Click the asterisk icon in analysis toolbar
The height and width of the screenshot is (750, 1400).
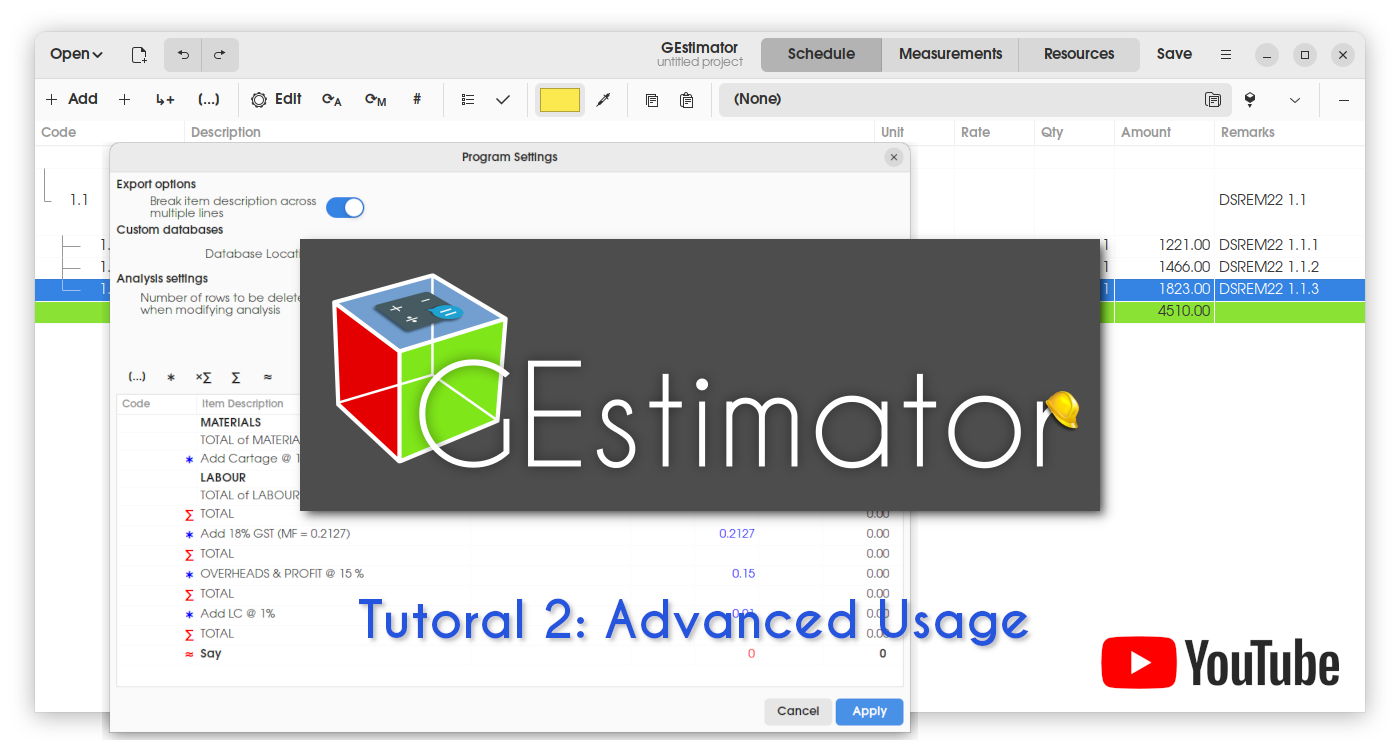tap(171, 377)
